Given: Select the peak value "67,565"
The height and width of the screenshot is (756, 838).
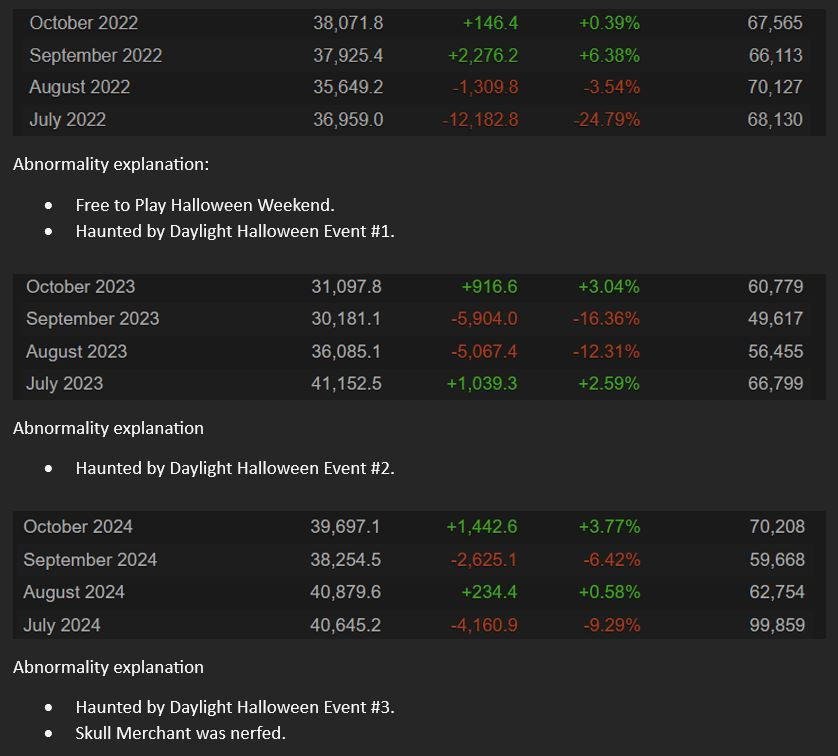Looking at the screenshot, I should pyautogui.click(x=775, y=23).
